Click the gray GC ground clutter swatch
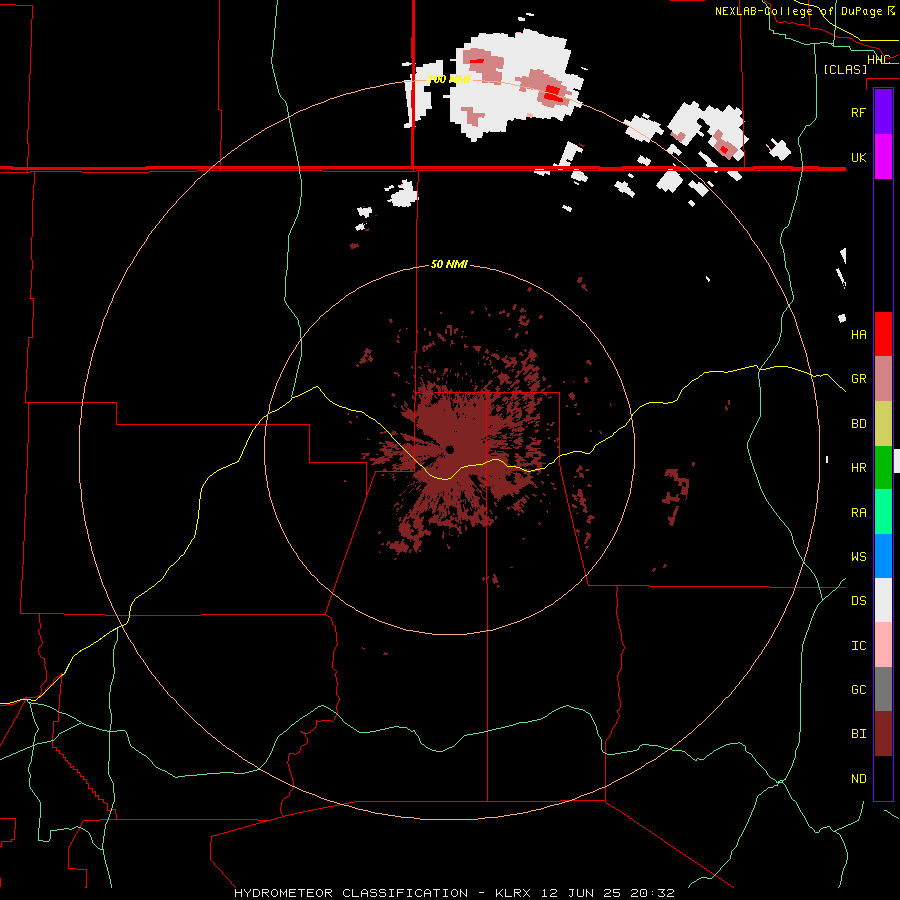 coord(883,689)
